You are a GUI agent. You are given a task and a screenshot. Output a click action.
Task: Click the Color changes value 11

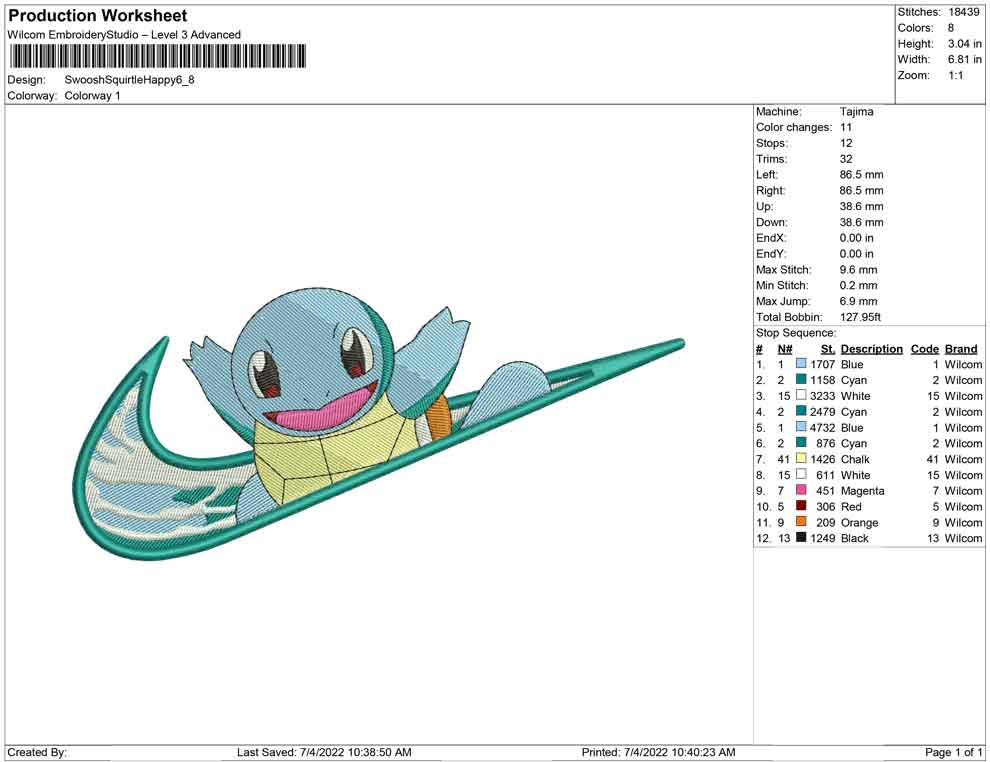coord(846,128)
